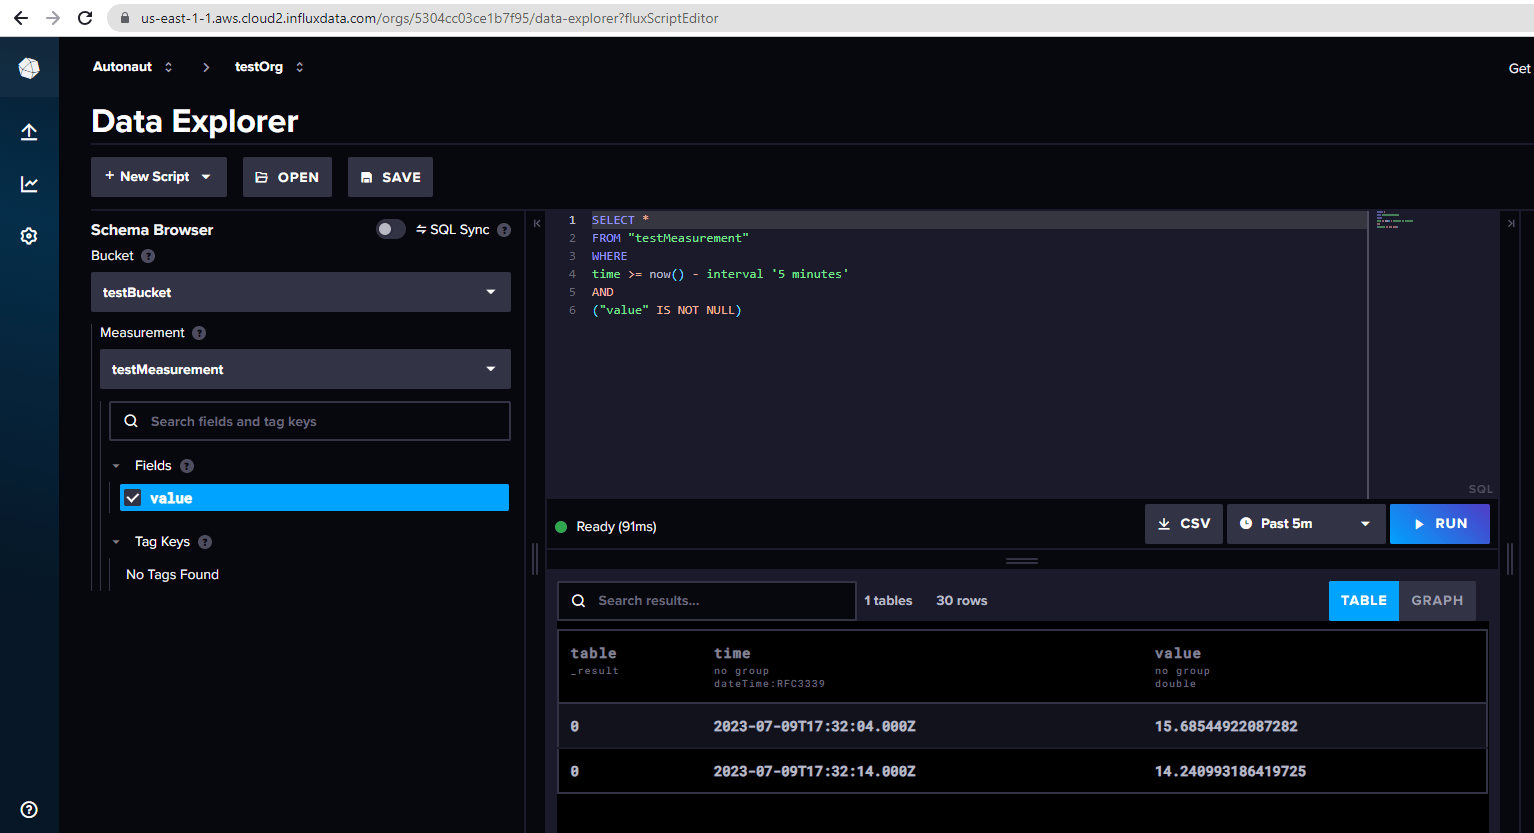Open the Help question-mark icon
The height and width of the screenshot is (833, 1534).
pos(29,809)
